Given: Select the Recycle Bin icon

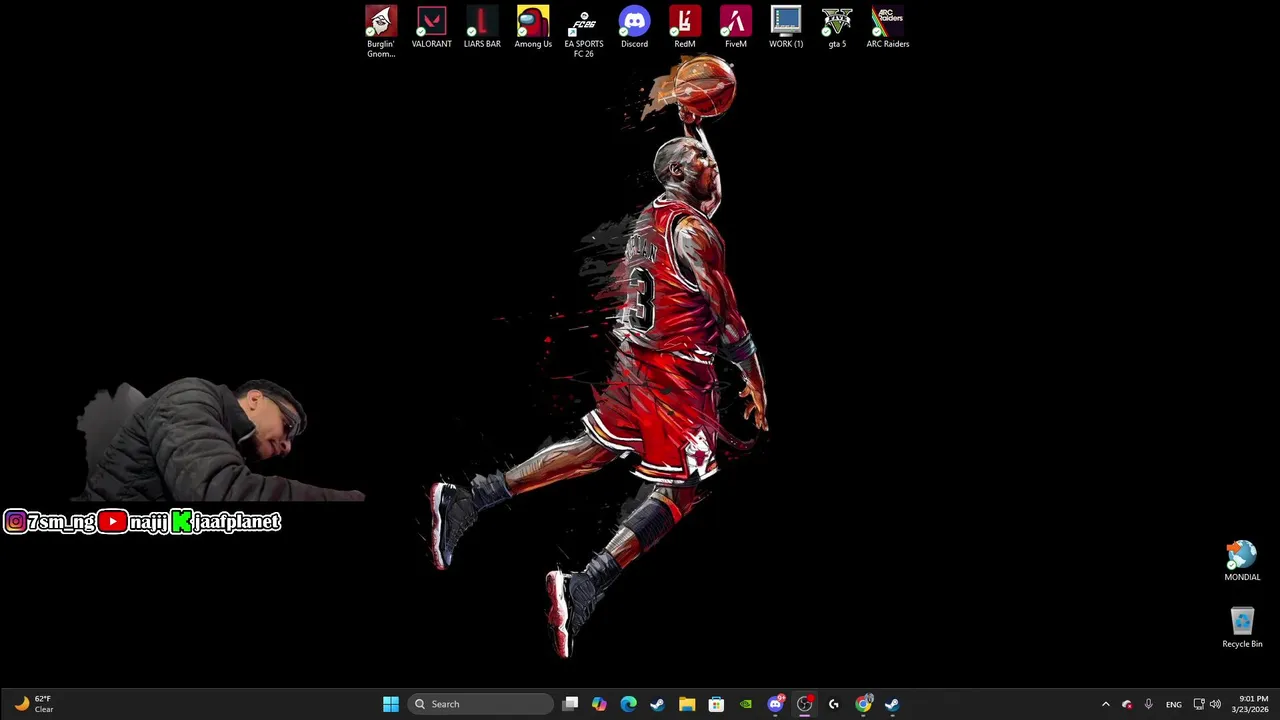Looking at the screenshot, I should 1242,628.
